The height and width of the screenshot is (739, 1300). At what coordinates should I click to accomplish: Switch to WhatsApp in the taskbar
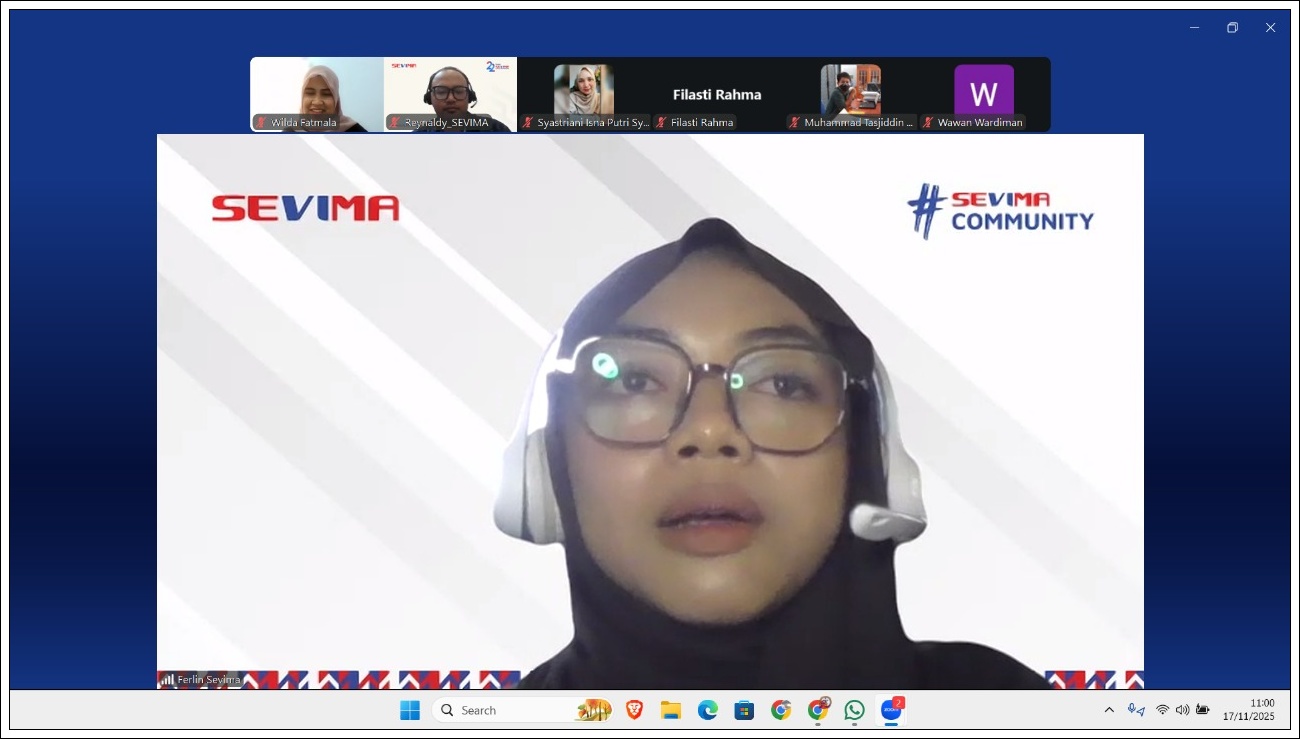(x=854, y=710)
